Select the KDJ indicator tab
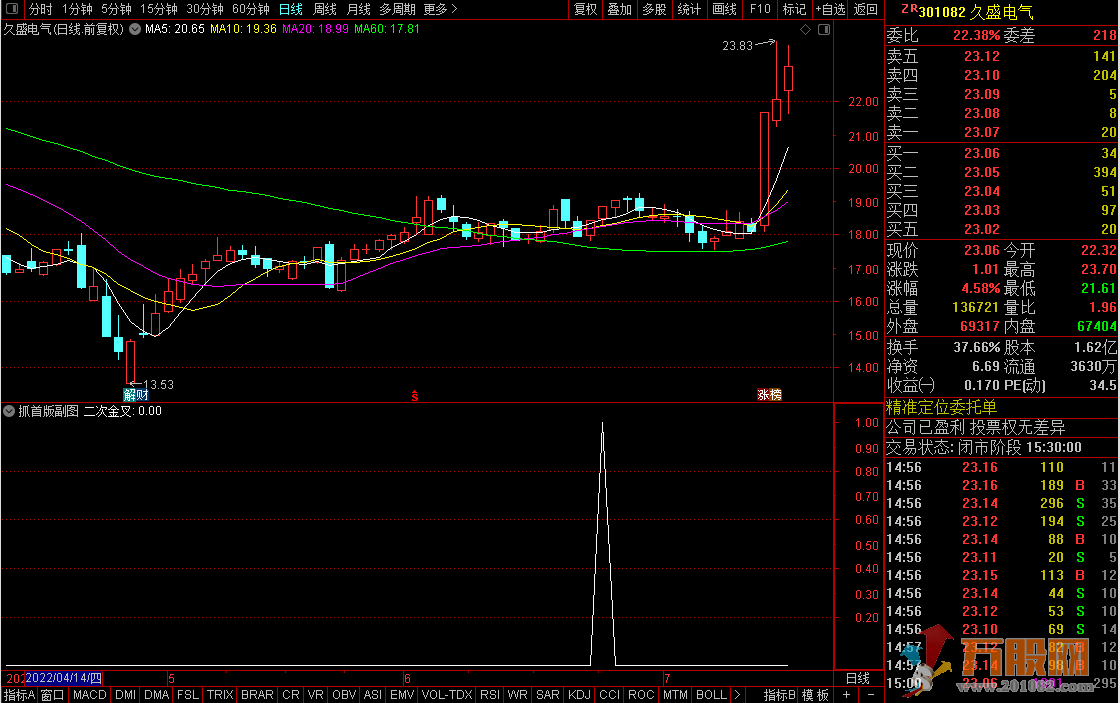This screenshot has width=1120, height=703. click(579, 695)
